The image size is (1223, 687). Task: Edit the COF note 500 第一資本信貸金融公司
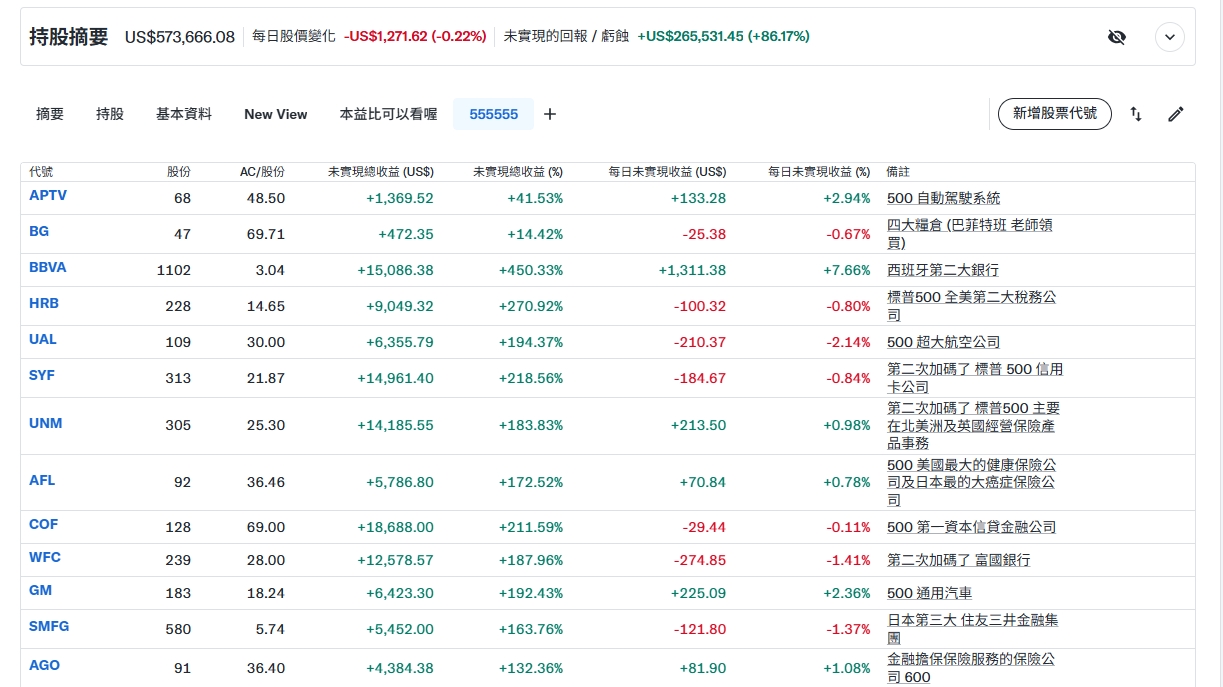(972, 527)
